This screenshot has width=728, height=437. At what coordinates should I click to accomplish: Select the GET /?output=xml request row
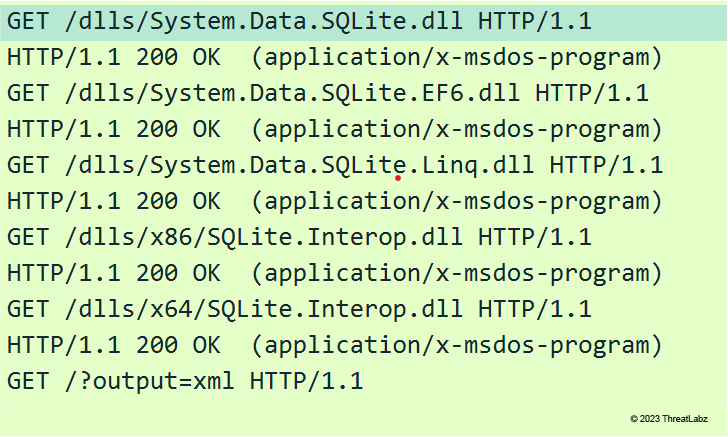185,381
